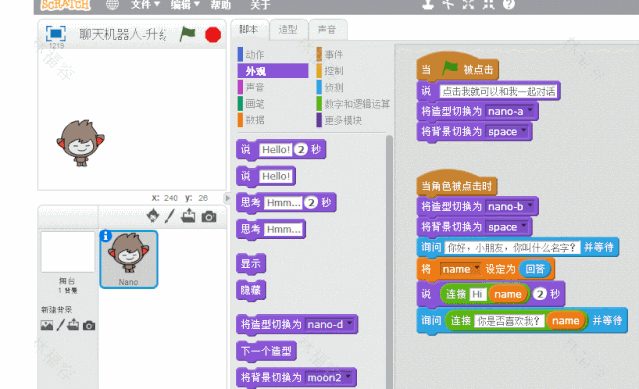The width and height of the screenshot is (639, 389).
Task: Select the Nano sprite thumbnail
Action: (x=129, y=259)
